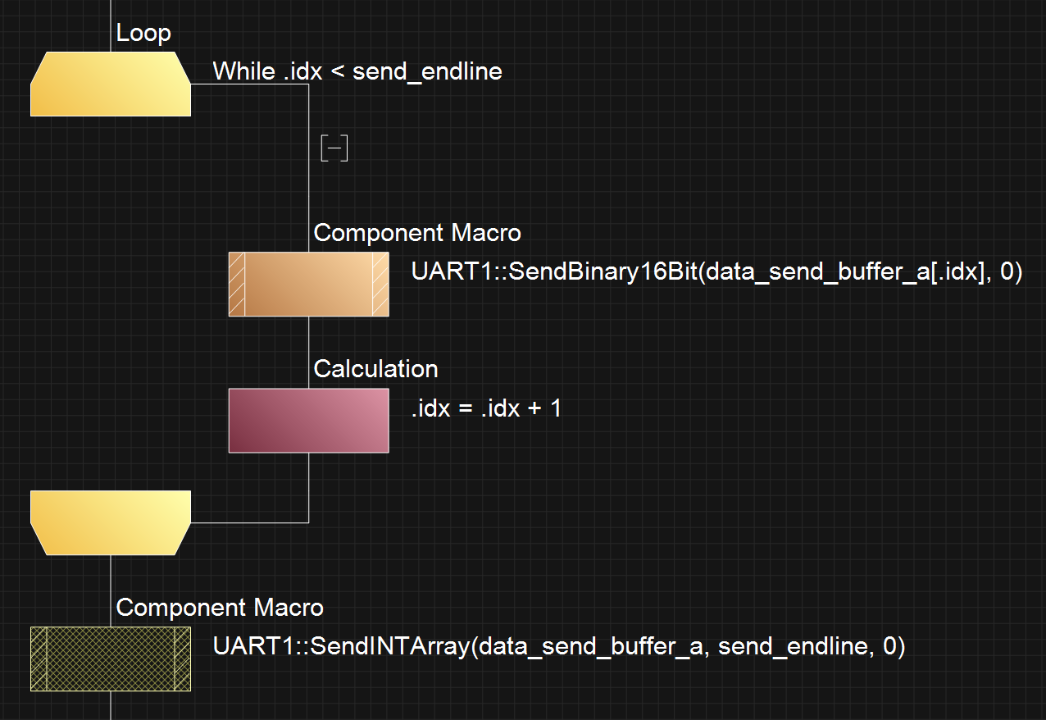Select the disabled SendINTArray macro block
The image size is (1046, 720).
coord(110,658)
